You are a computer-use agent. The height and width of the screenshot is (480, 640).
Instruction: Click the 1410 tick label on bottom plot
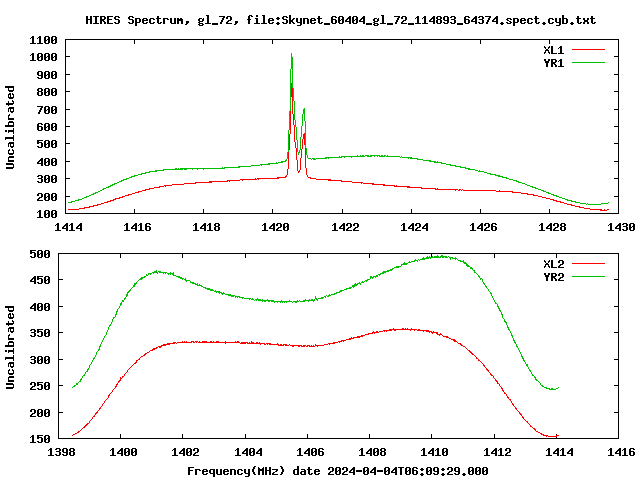(x=434, y=452)
